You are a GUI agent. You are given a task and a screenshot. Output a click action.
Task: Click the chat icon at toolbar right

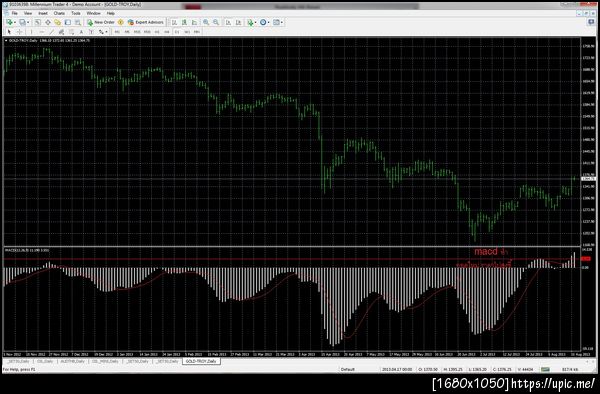click(x=591, y=23)
